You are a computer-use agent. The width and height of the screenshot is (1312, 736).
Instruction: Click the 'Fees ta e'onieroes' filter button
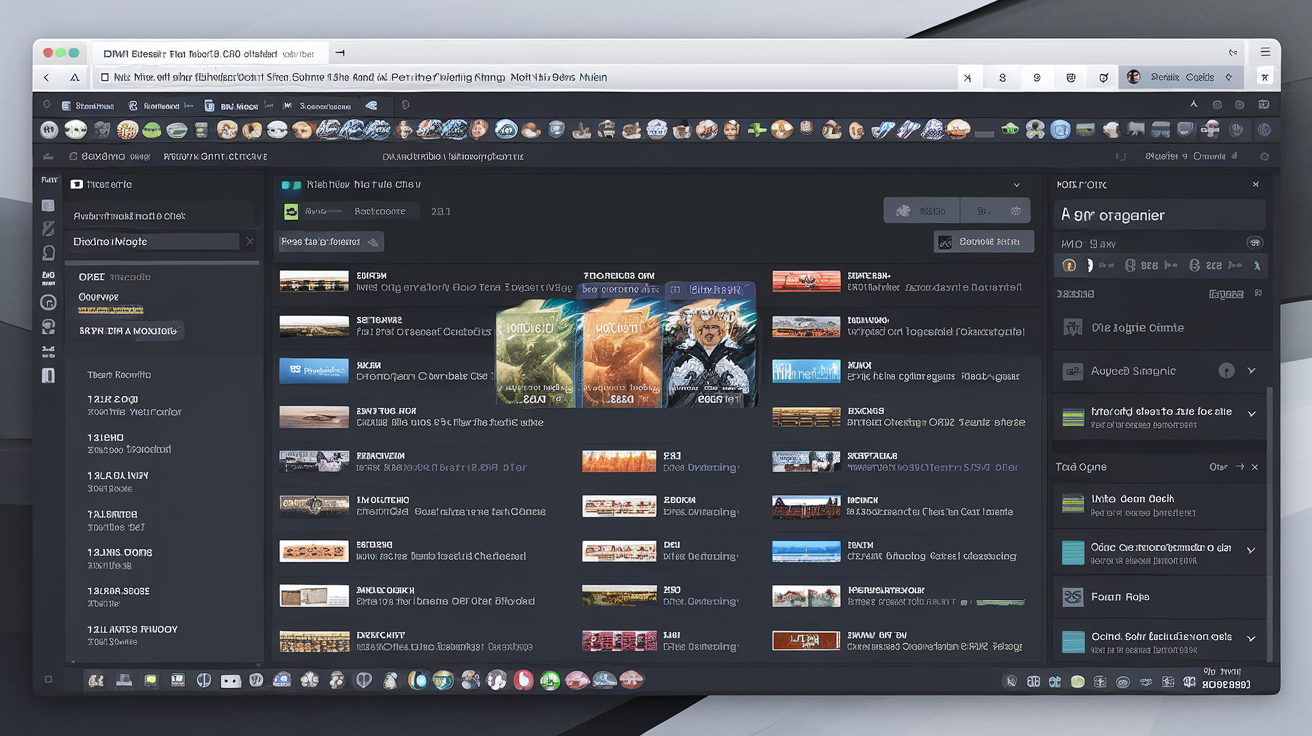tap(331, 242)
